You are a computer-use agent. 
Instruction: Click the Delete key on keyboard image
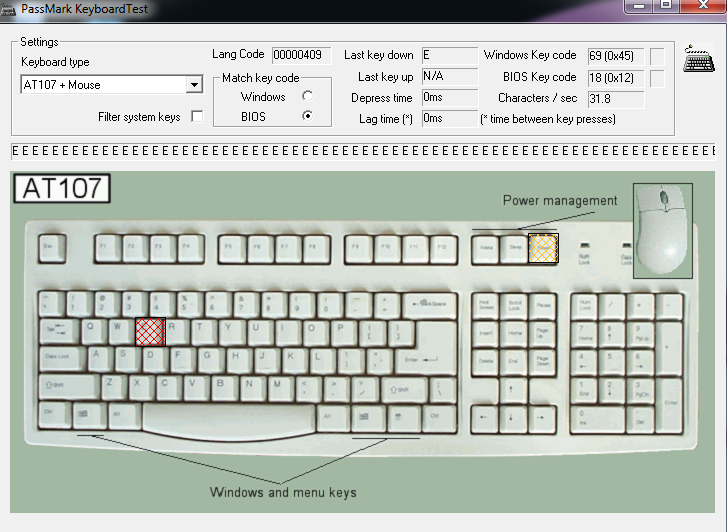pos(486,362)
